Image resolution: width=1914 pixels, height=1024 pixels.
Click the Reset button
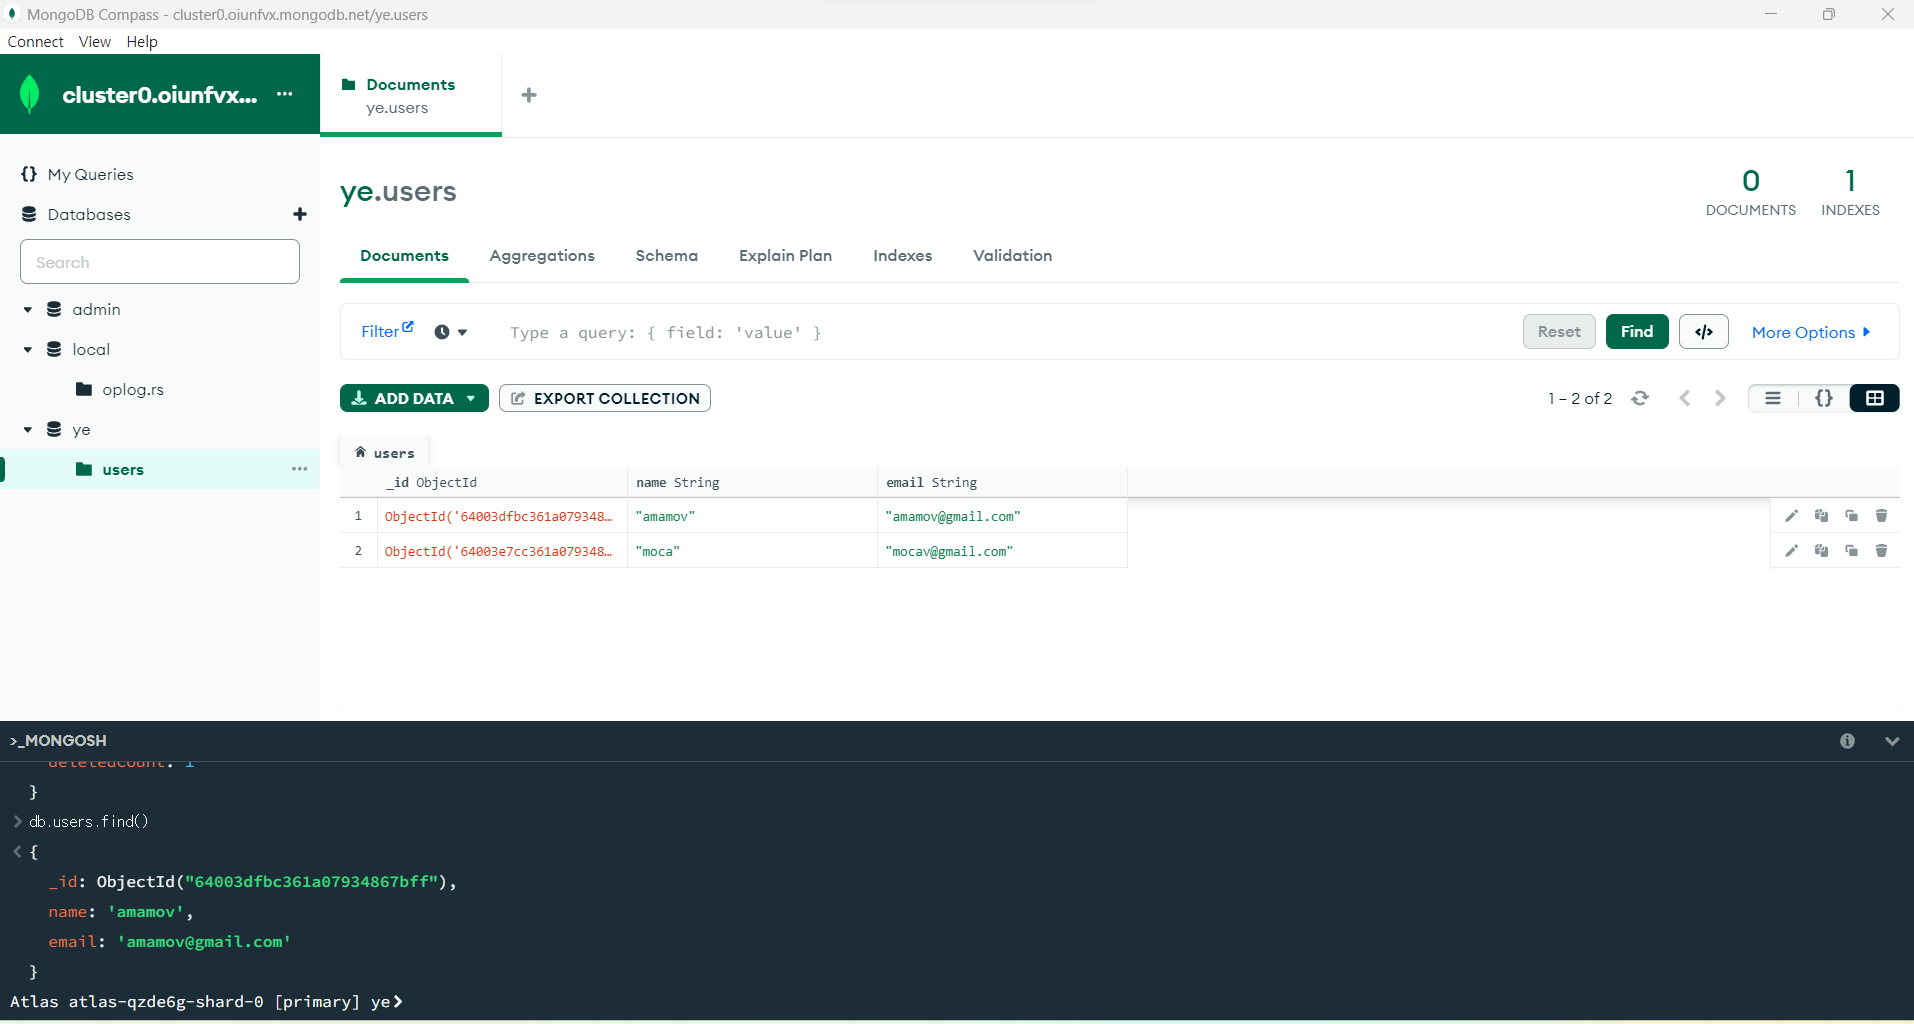tap(1559, 332)
